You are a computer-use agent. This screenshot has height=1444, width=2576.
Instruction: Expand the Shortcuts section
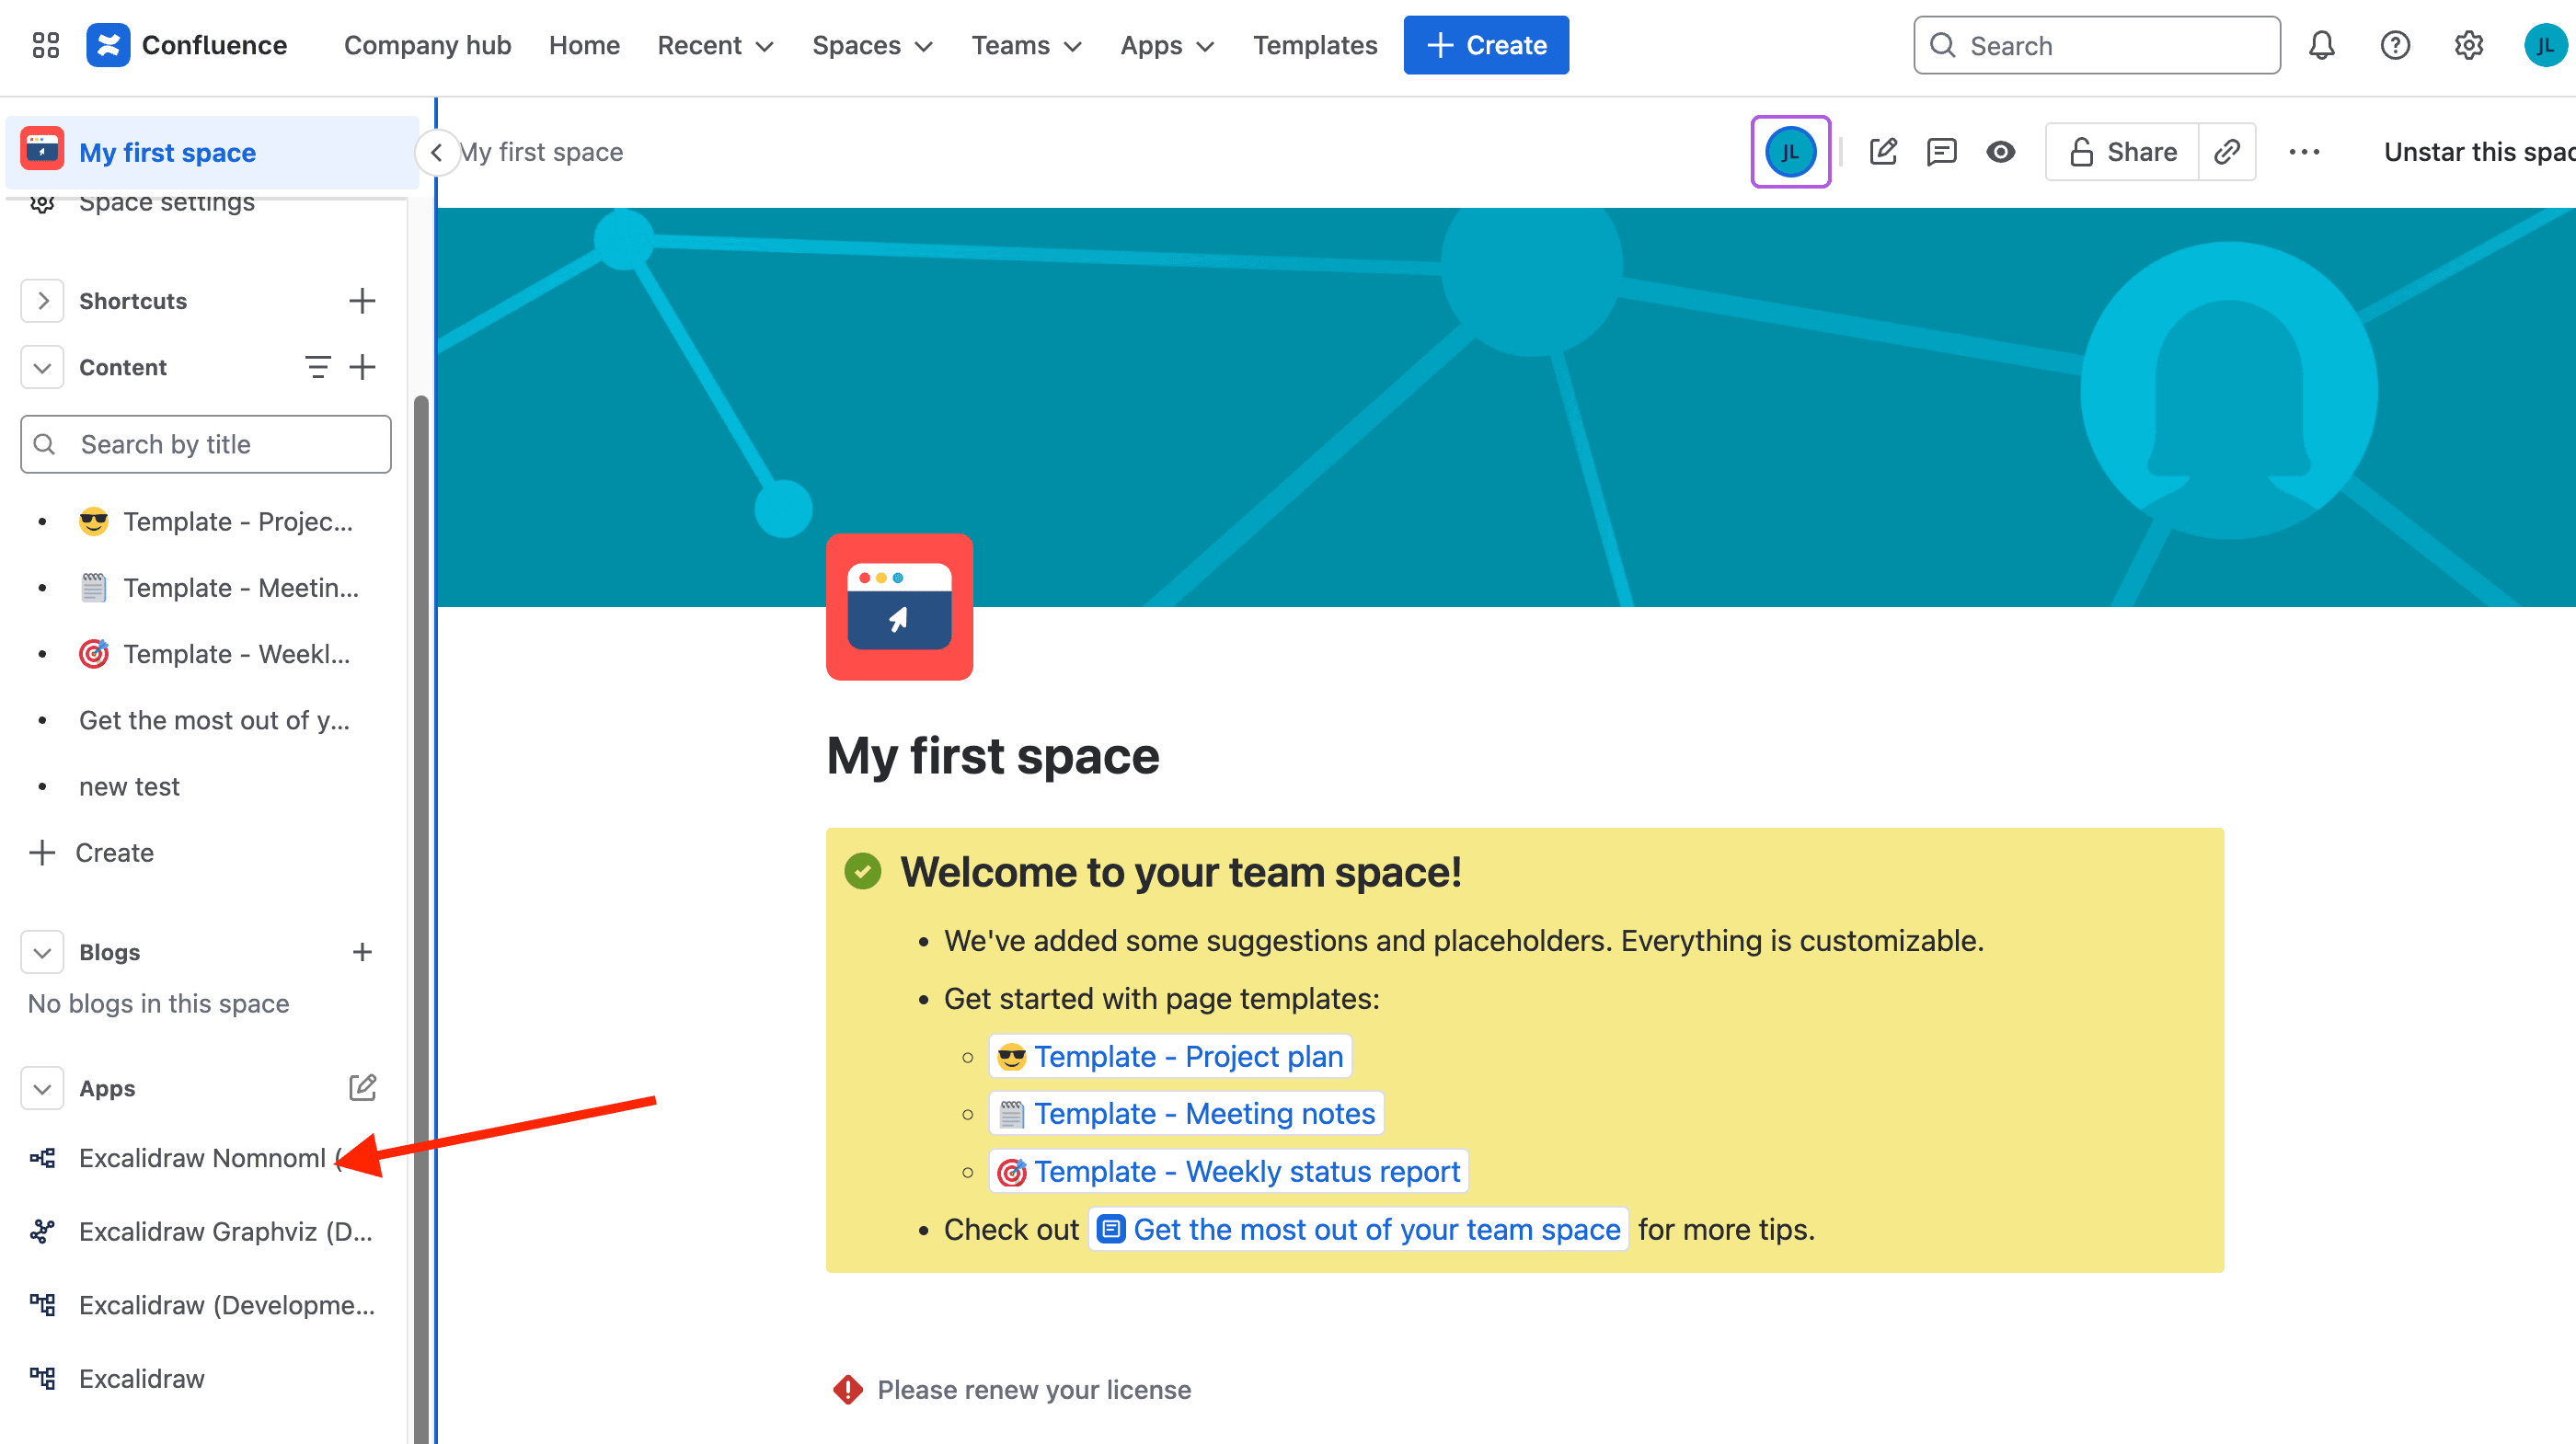[x=42, y=301]
